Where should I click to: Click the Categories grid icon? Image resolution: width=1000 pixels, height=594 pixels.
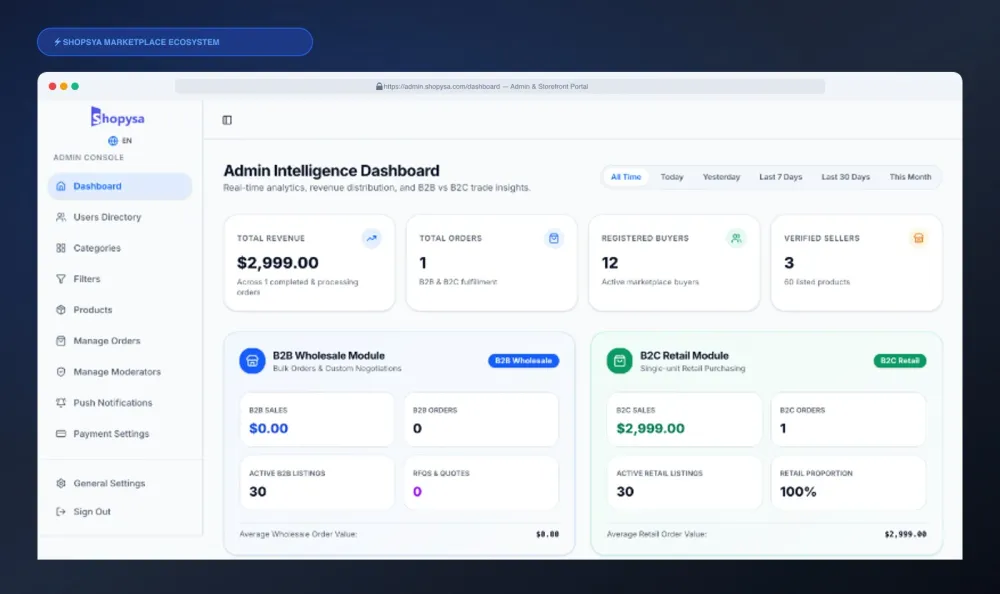coord(61,248)
